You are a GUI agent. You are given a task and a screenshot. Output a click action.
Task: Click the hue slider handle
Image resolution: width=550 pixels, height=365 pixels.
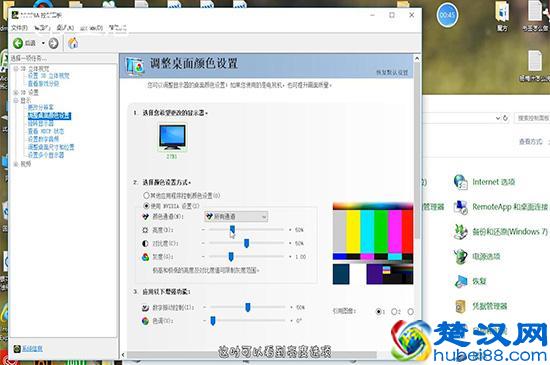[213, 321]
